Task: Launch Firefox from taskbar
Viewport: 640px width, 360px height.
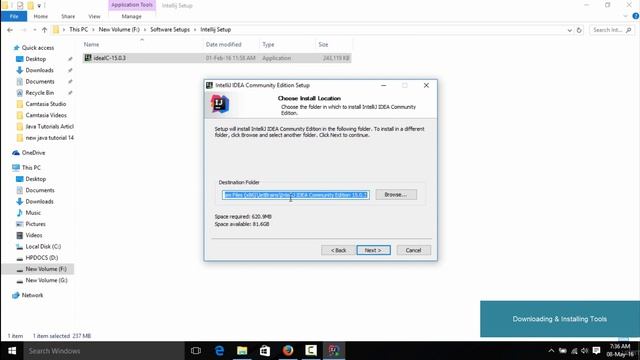Action: point(288,351)
